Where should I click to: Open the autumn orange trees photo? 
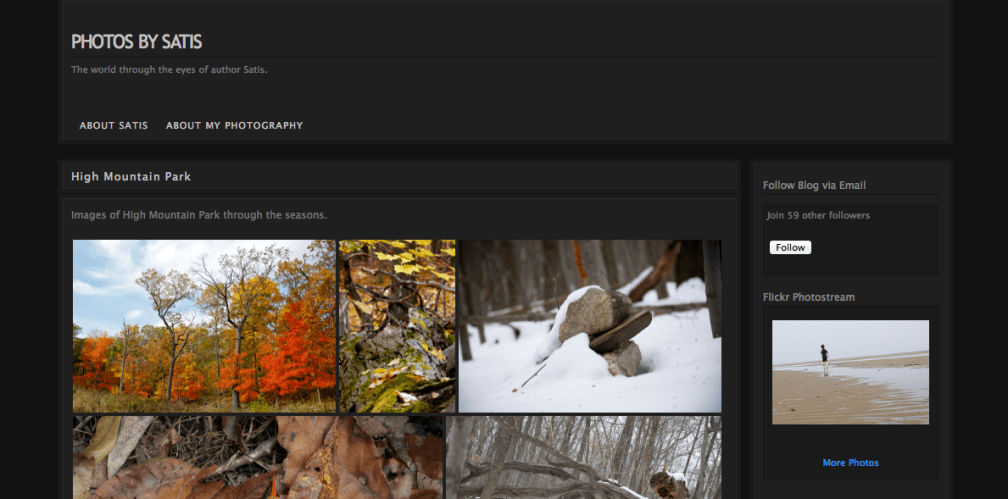[204, 326]
